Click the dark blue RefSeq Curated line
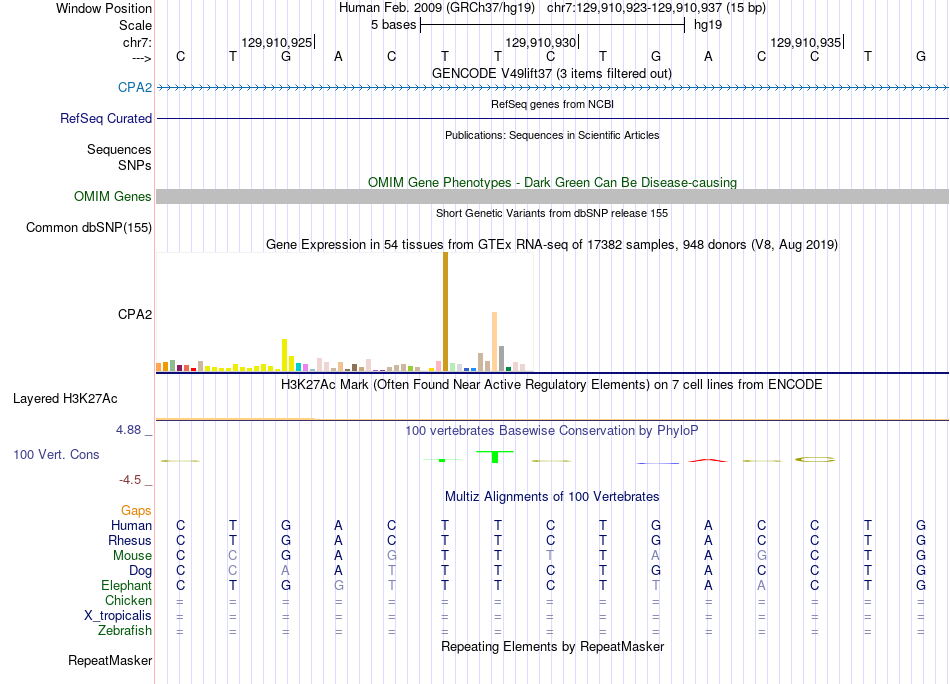This screenshot has width=950, height=684. click(x=552, y=118)
